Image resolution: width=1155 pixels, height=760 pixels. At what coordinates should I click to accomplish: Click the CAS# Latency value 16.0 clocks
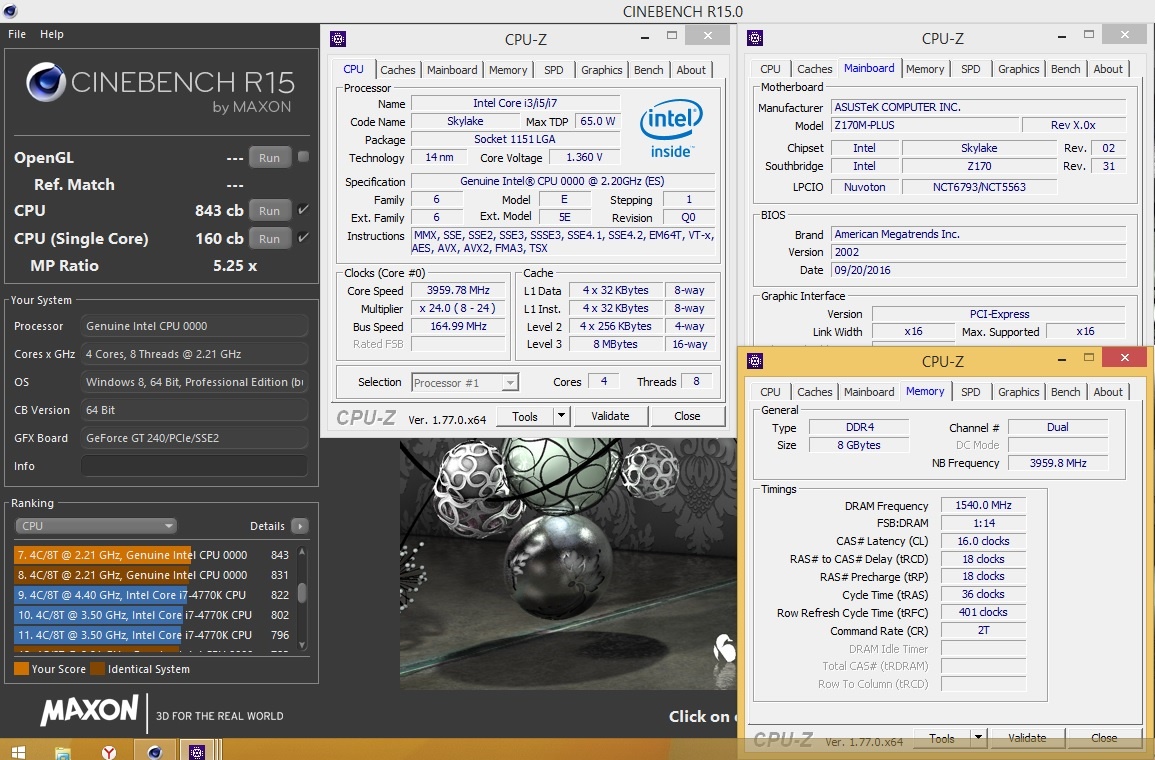(983, 541)
